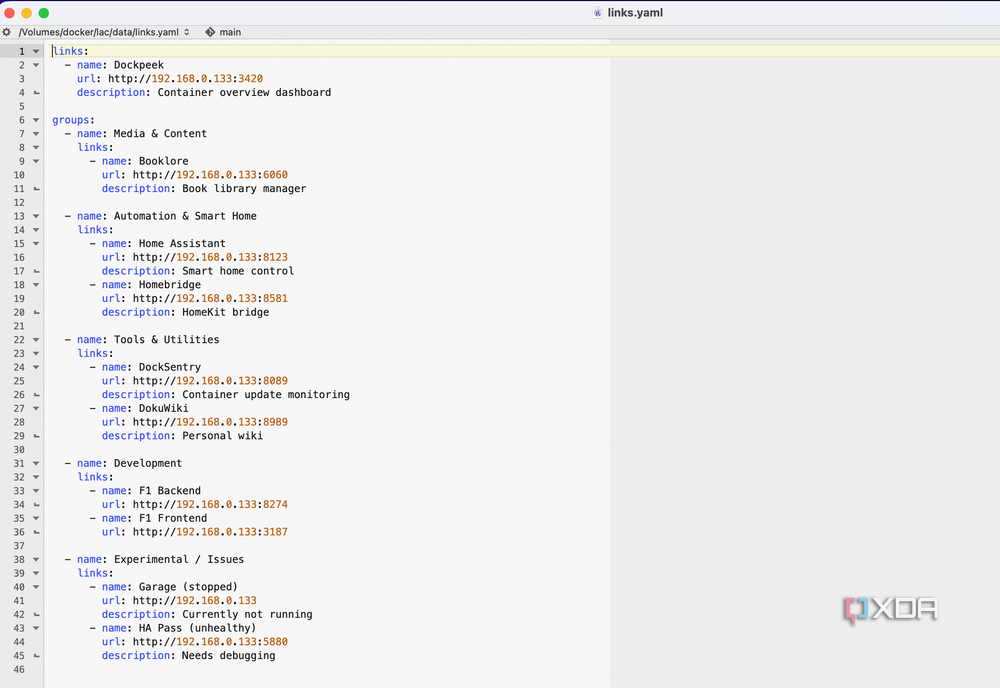Viewport: 1000px width, 688px height.
Task: Collapse the Dockpeek block fold on line 2
Action: [x=36, y=65]
